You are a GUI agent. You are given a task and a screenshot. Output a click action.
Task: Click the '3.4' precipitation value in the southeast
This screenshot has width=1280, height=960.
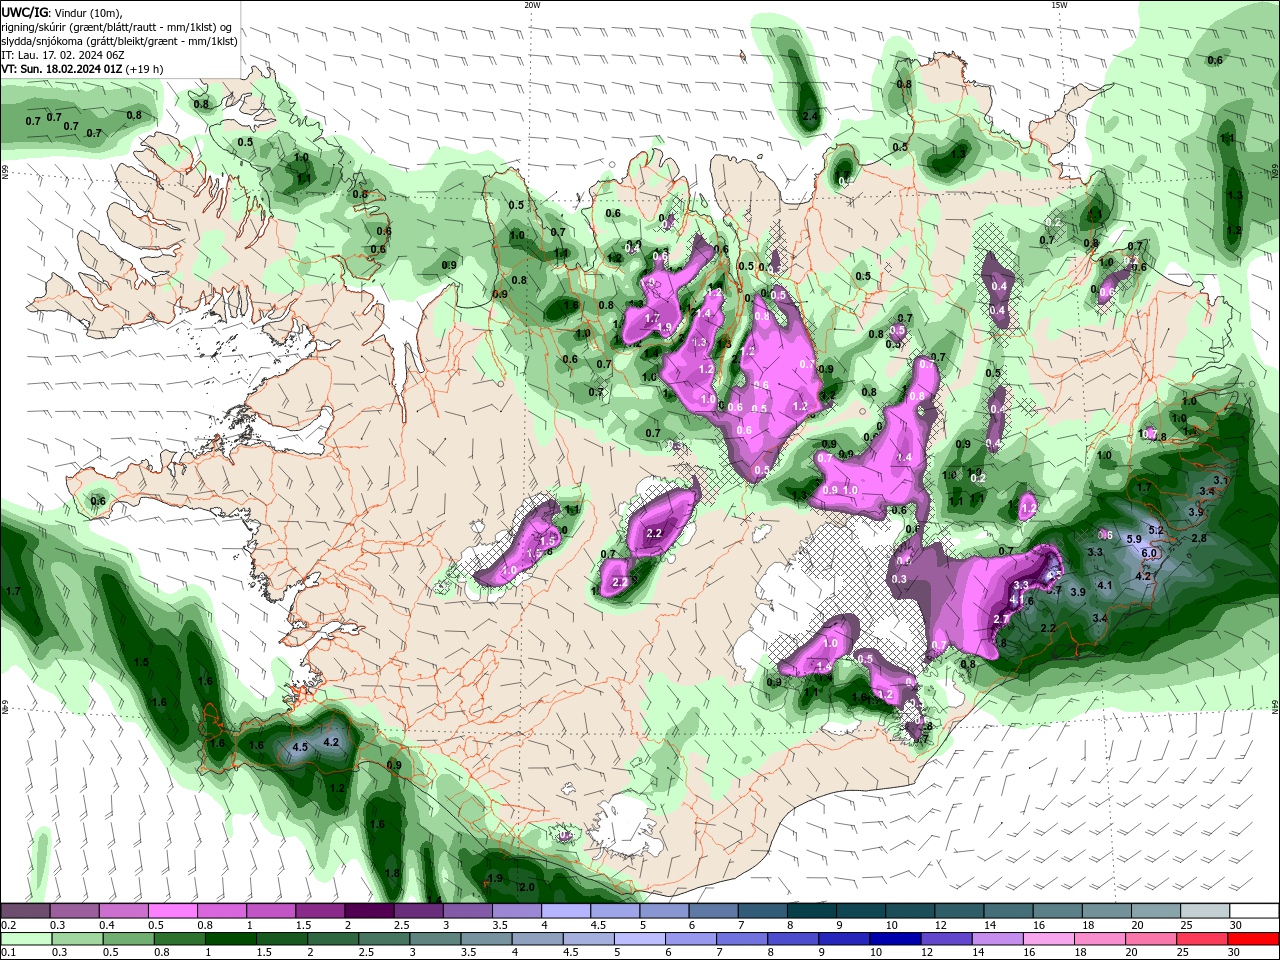(1100, 619)
